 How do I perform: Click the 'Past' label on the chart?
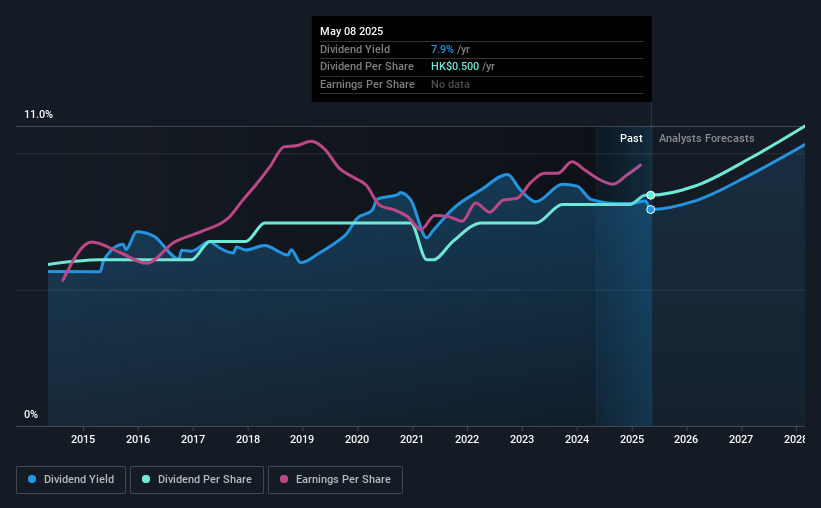tap(631, 138)
